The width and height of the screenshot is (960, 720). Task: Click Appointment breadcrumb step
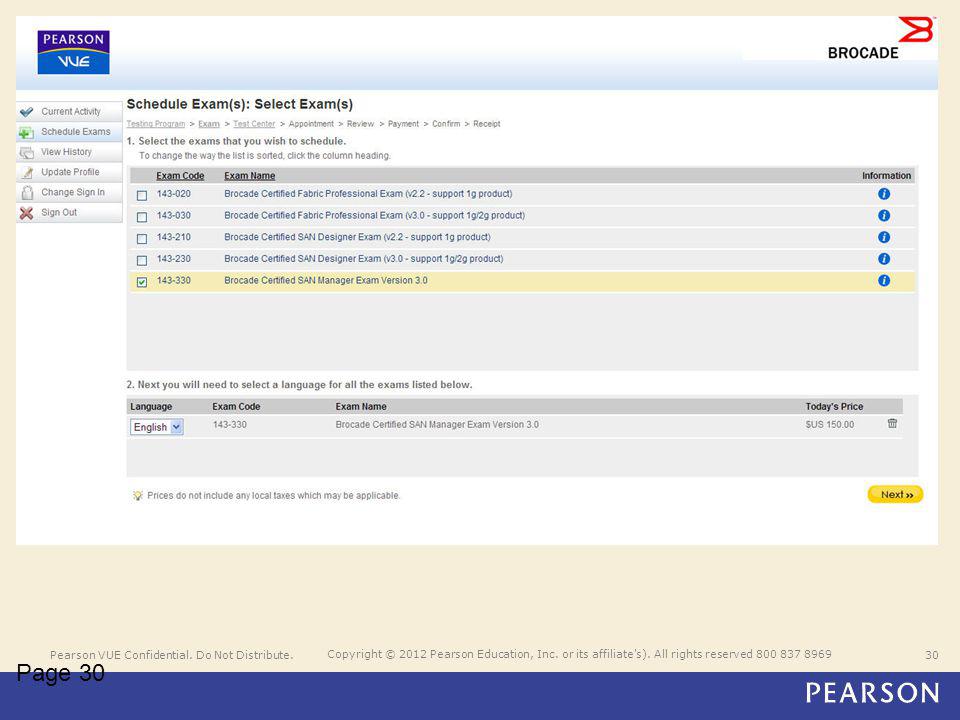pos(311,124)
